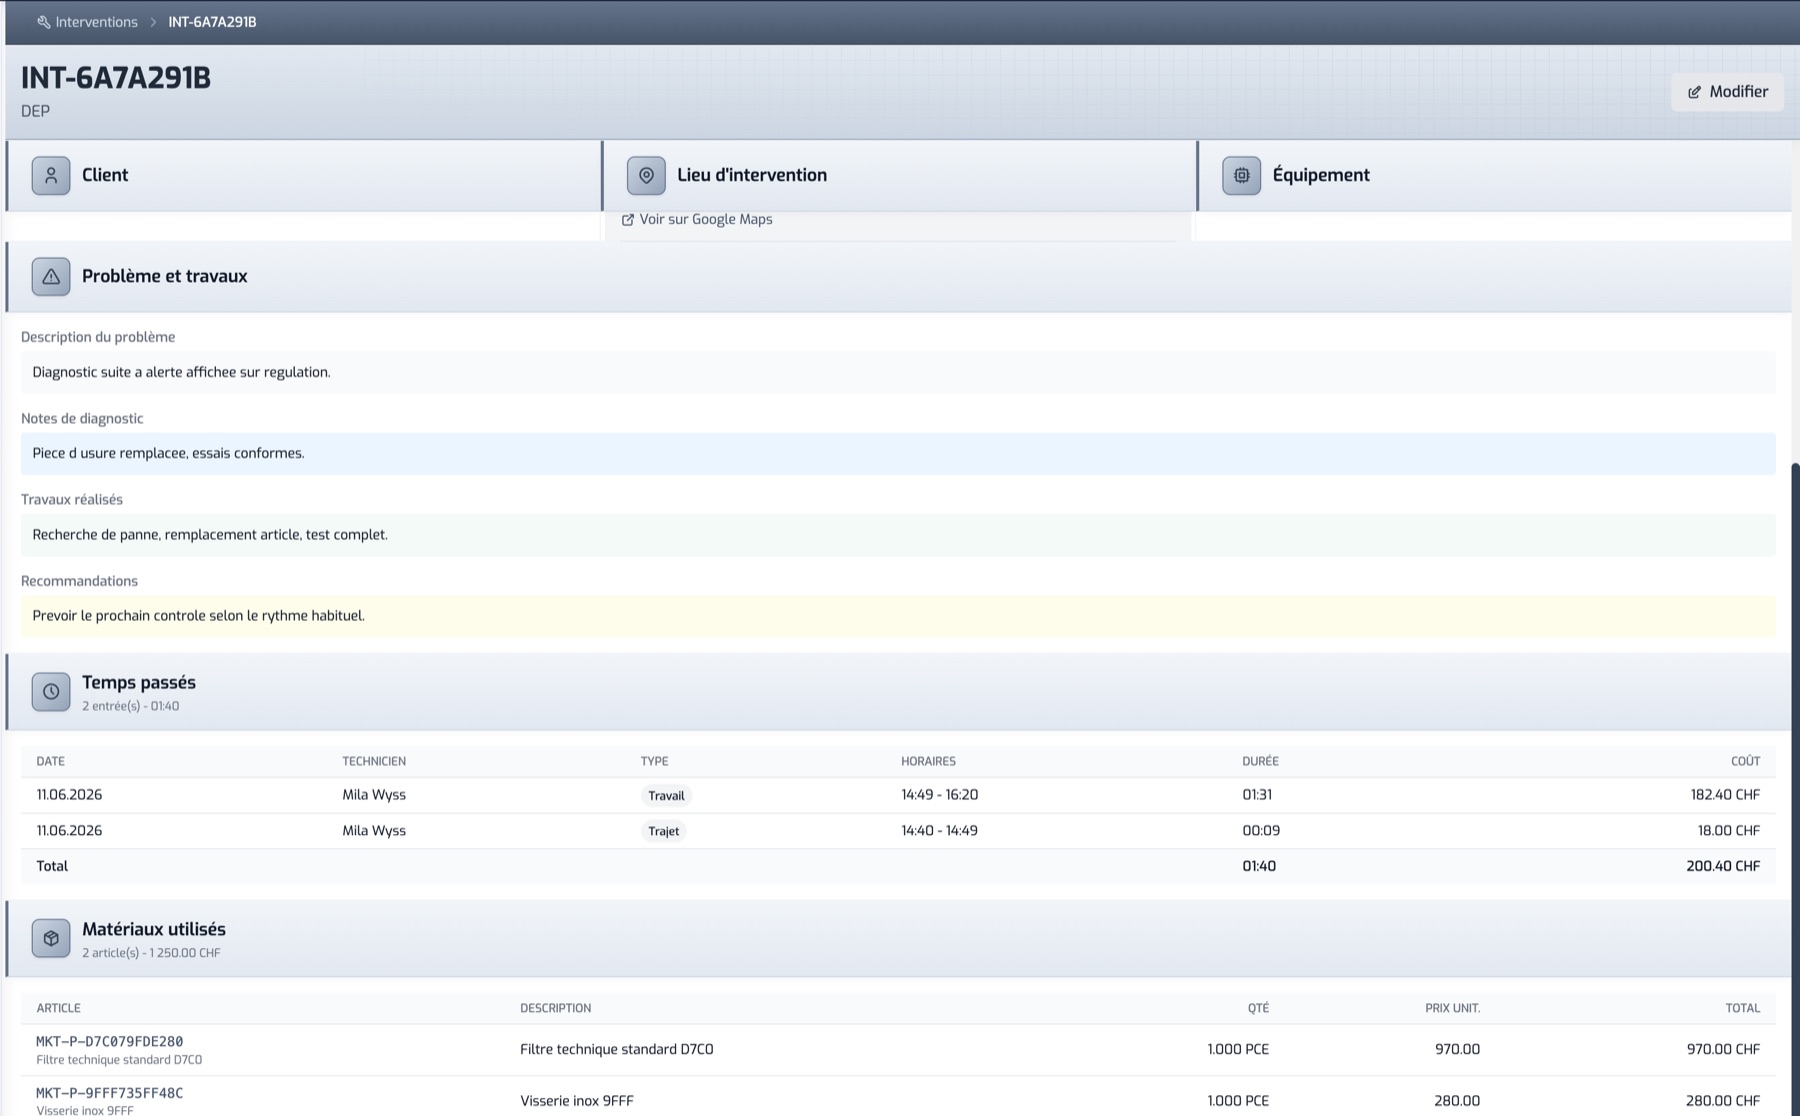1800x1116 pixels.
Task: Click the Total row label
Action: [x=52, y=866]
